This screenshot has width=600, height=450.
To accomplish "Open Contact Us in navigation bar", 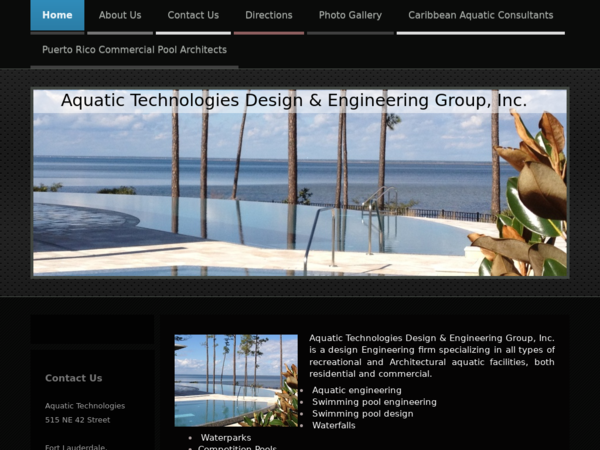I will click(193, 15).
